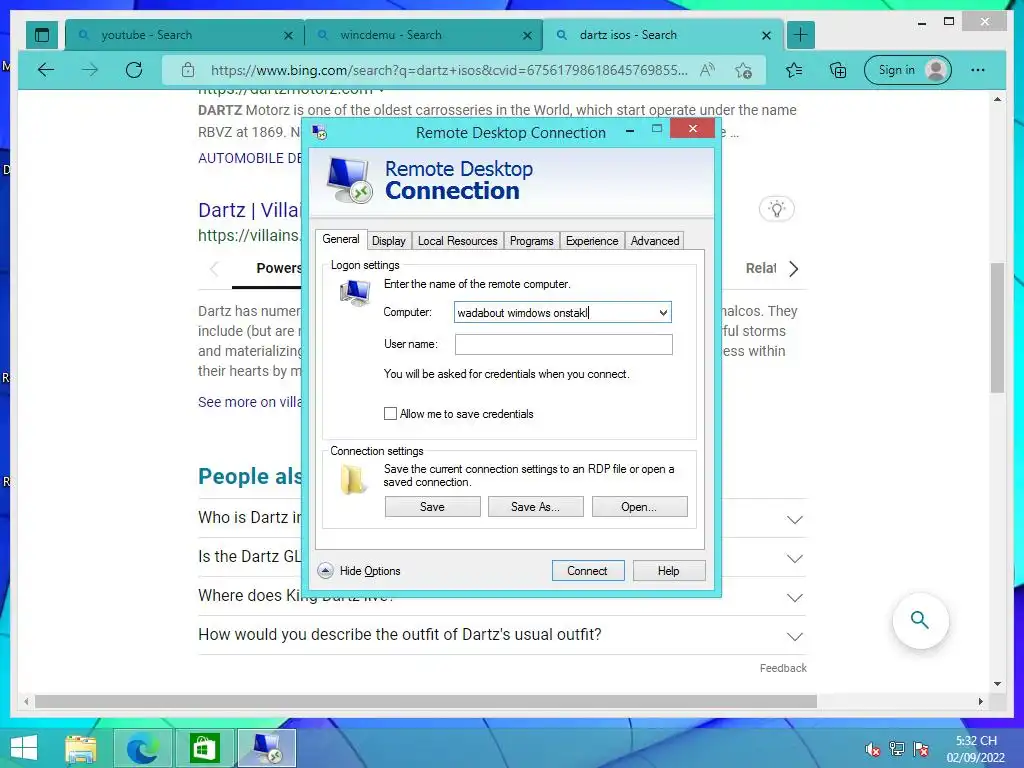
Task: Collapse the dialog with Hide Options arrow
Action: (x=325, y=571)
